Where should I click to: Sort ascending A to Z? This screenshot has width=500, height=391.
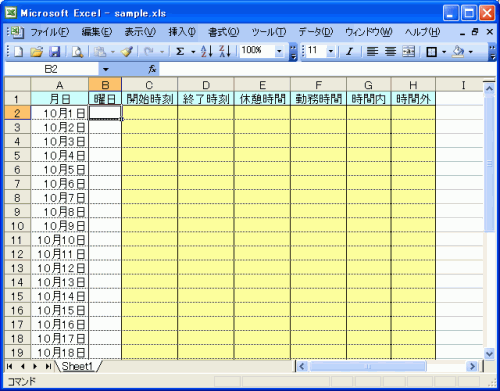(207, 51)
